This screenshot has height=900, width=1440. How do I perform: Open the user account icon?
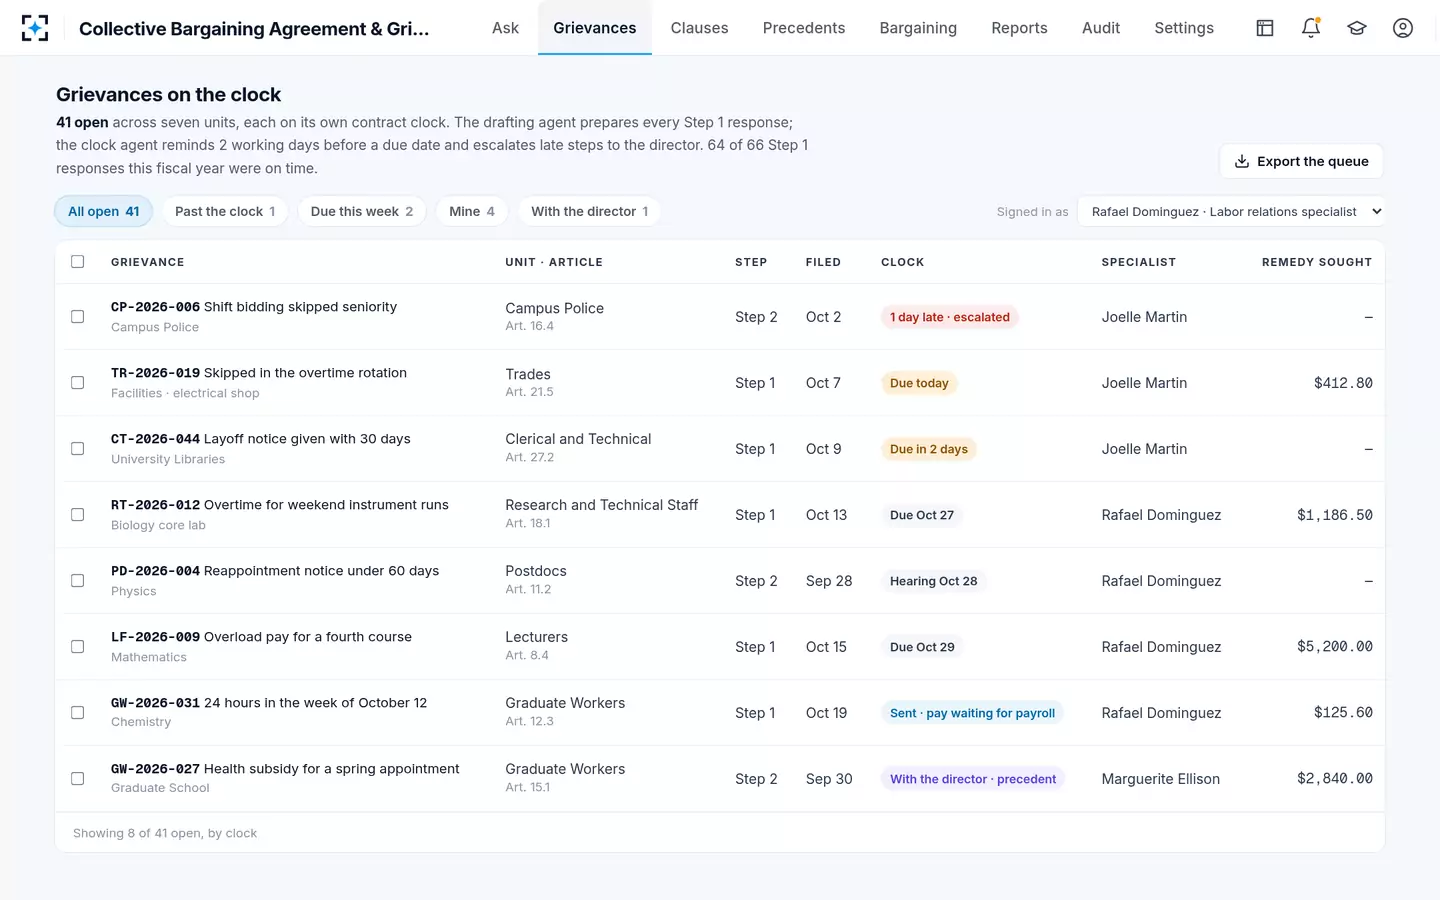(1403, 28)
